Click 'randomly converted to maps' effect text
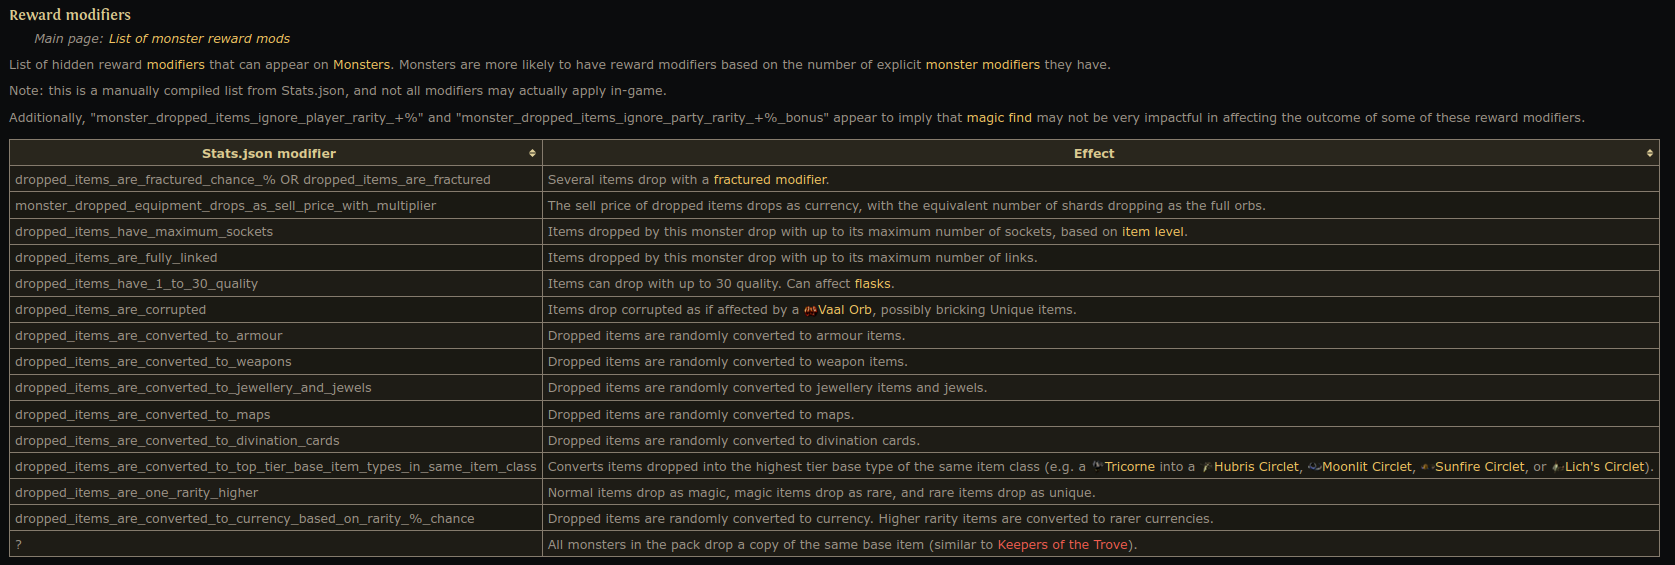The width and height of the screenshot is (1675, 565). [701, 415]
